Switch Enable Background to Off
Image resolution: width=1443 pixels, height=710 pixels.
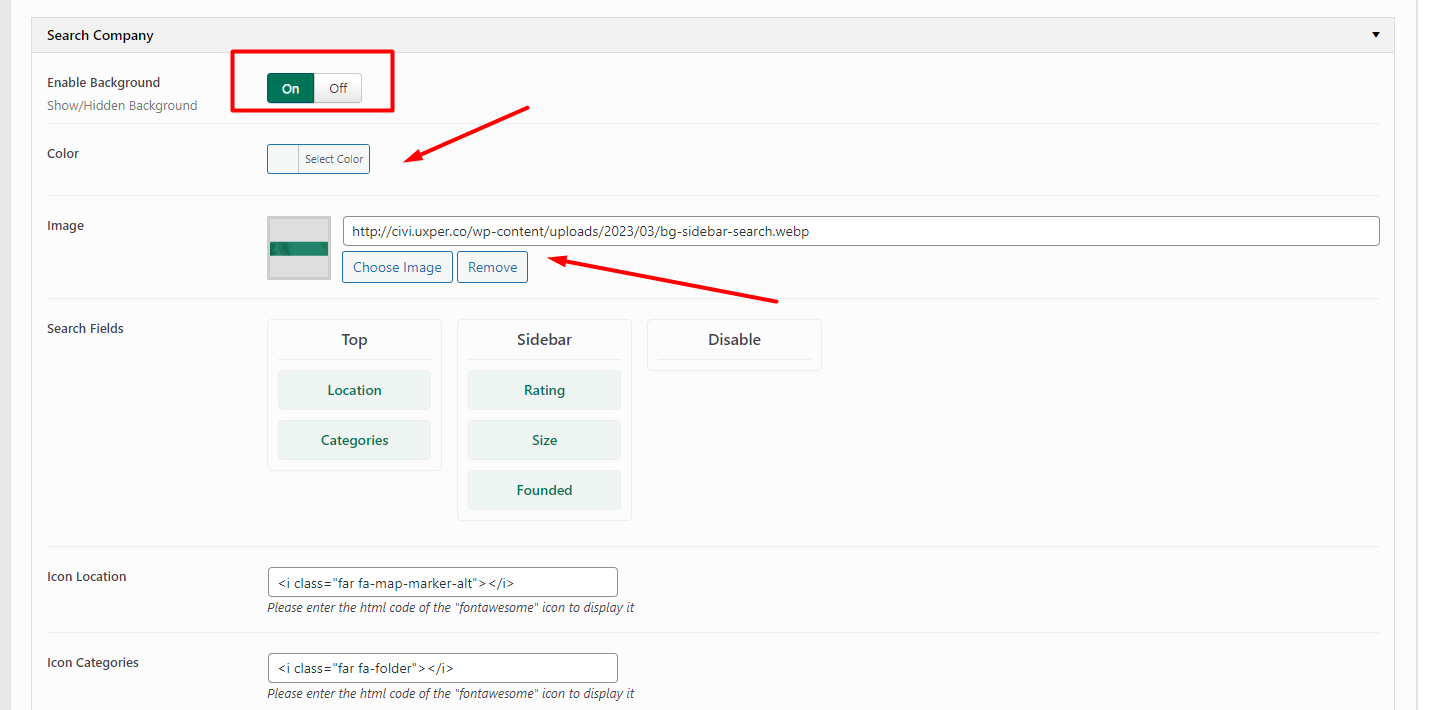point(338,88)
